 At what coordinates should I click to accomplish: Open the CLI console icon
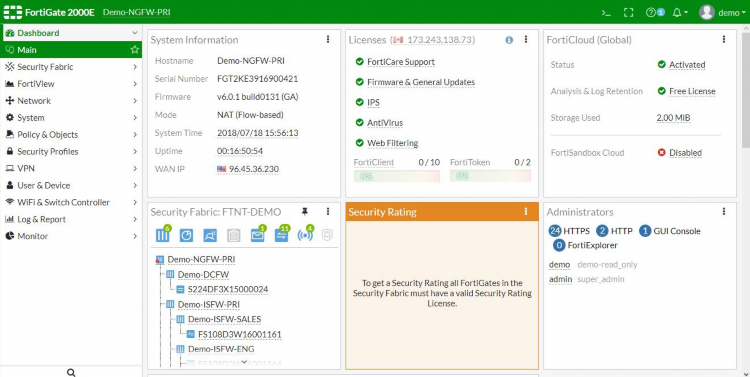(606, 13)
